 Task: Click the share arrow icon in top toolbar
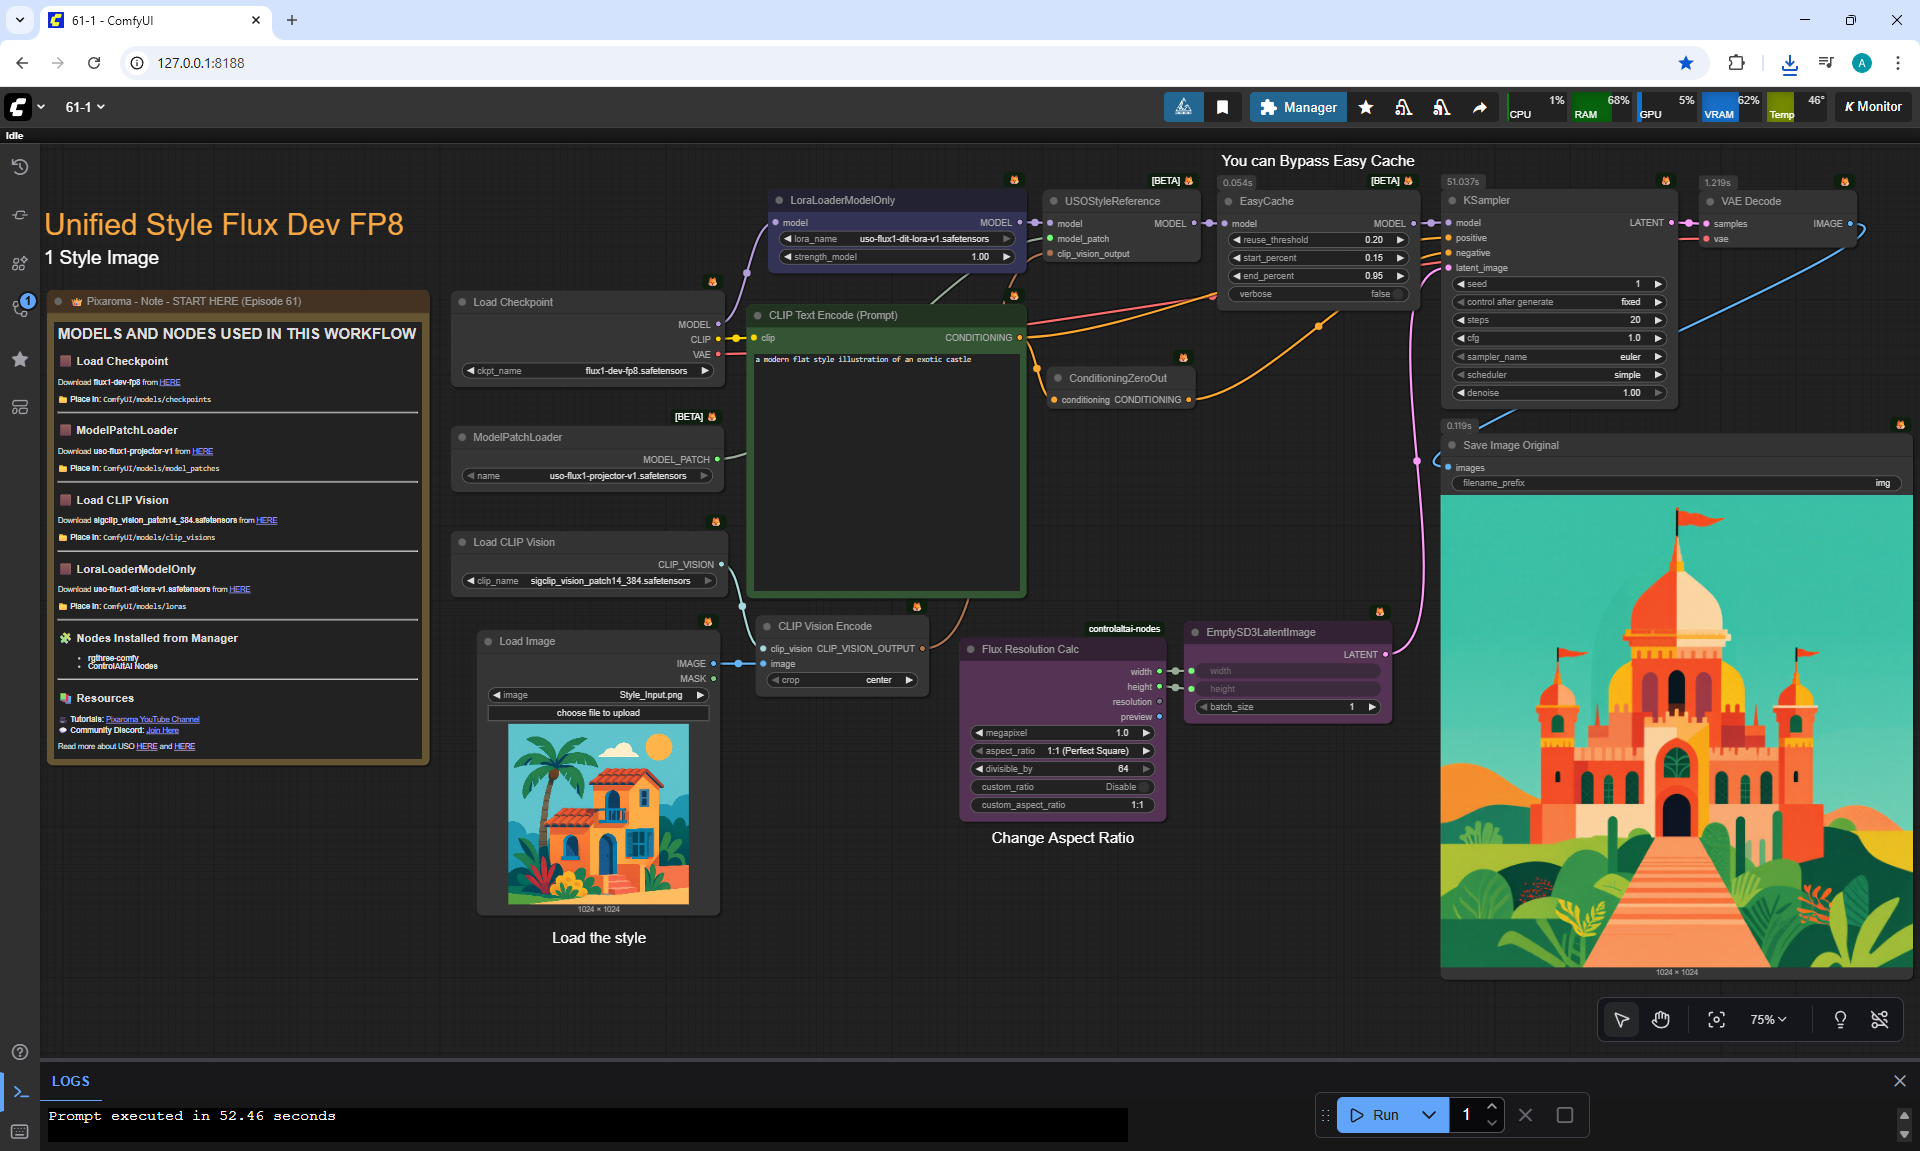coord(1479,107)
